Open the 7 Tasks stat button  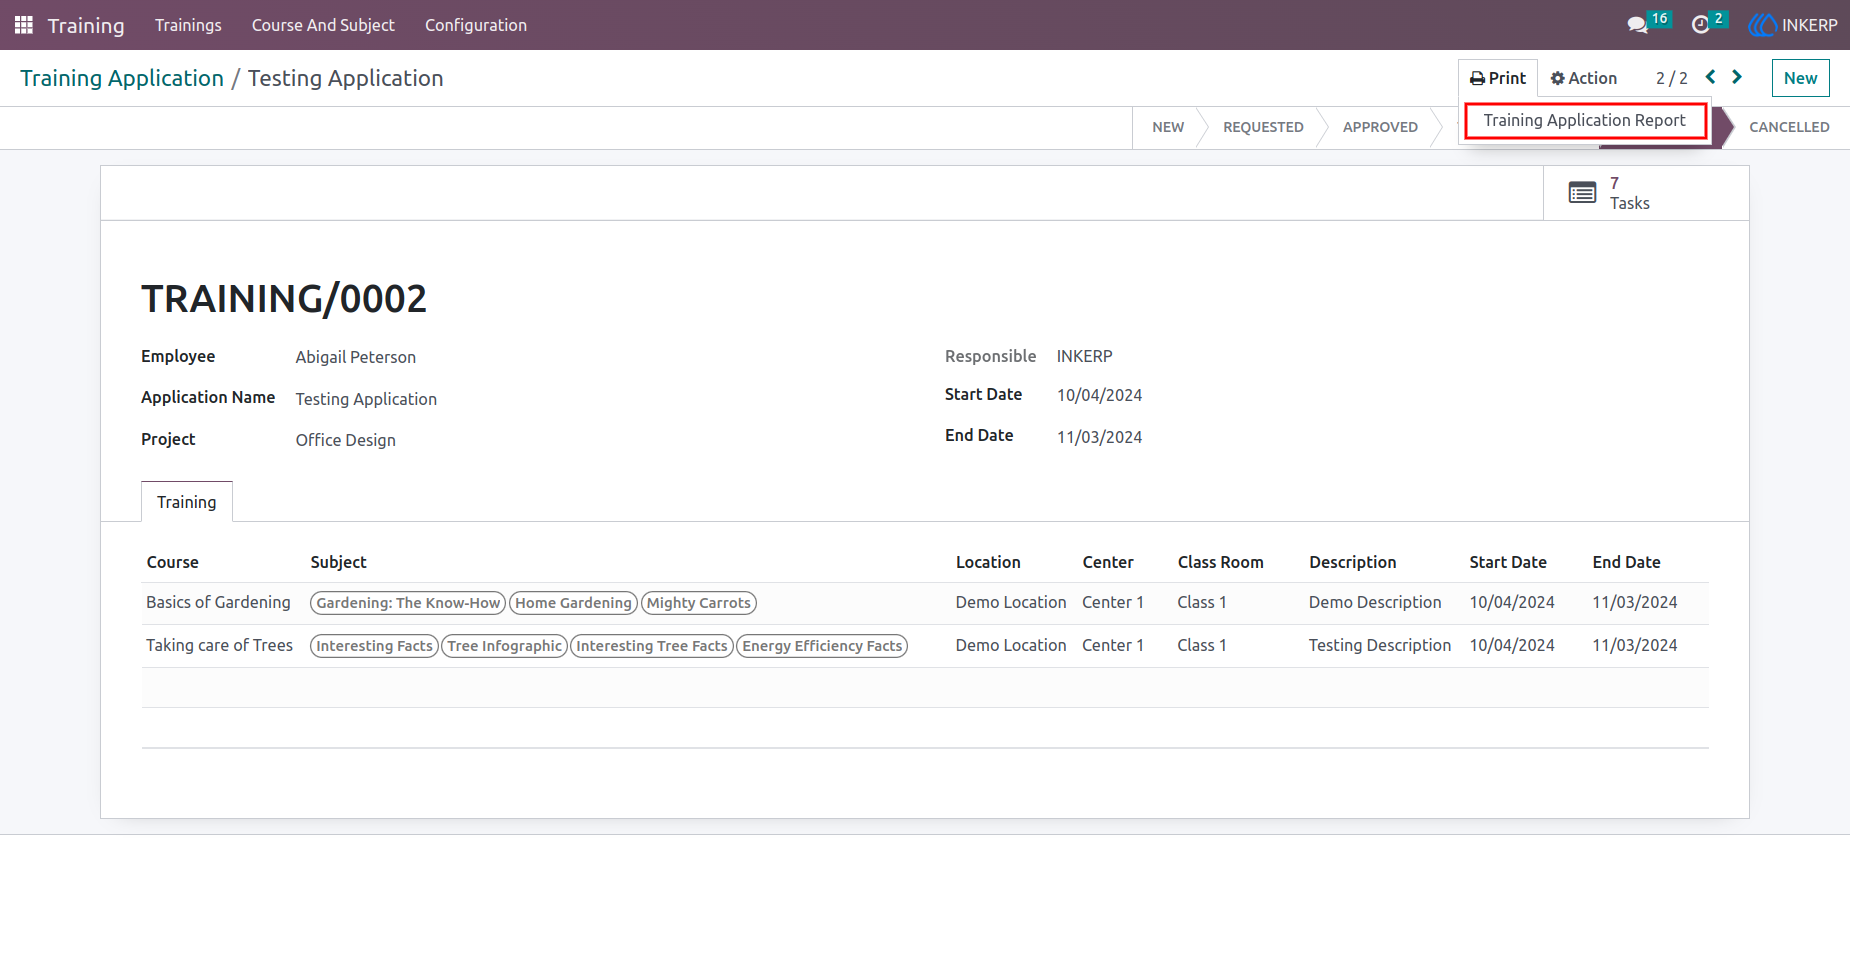(1646, 193)
